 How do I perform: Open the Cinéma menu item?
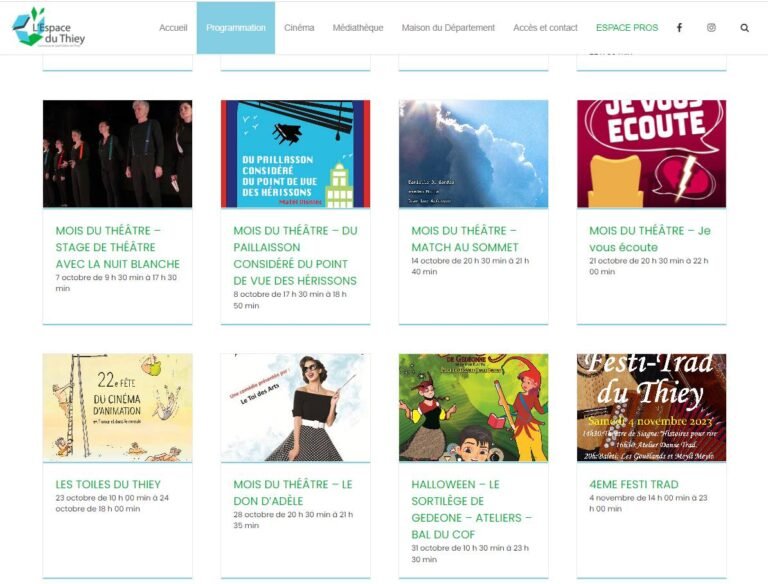click(299, 28)
